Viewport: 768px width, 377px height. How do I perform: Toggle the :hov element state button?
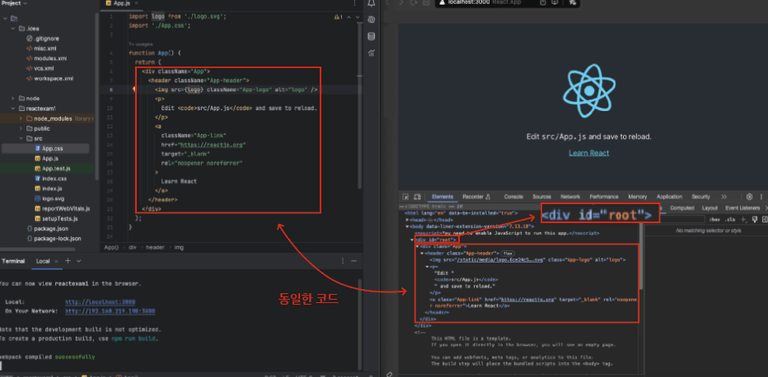(x=715, y=219)
